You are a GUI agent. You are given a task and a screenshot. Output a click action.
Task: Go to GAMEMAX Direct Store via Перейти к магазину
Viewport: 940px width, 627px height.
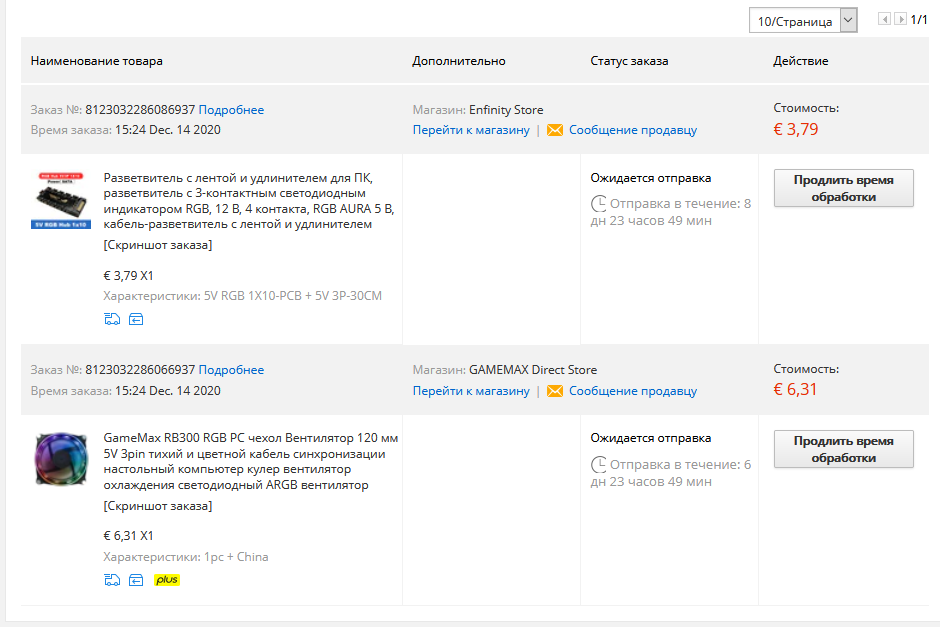click(471, 391)
